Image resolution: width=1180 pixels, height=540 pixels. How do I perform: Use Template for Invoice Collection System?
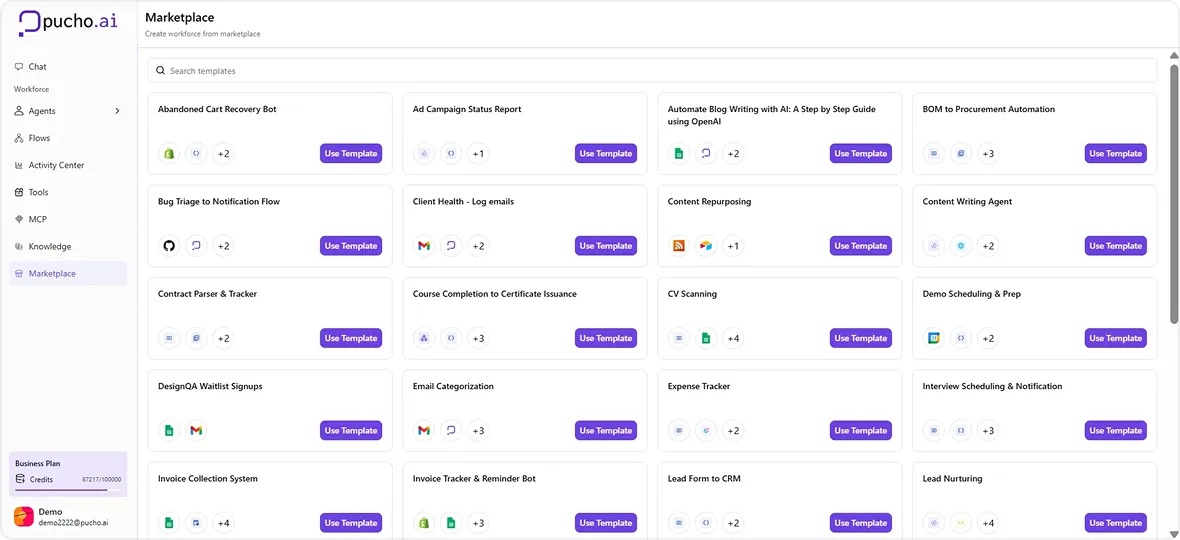click(351, 523)
